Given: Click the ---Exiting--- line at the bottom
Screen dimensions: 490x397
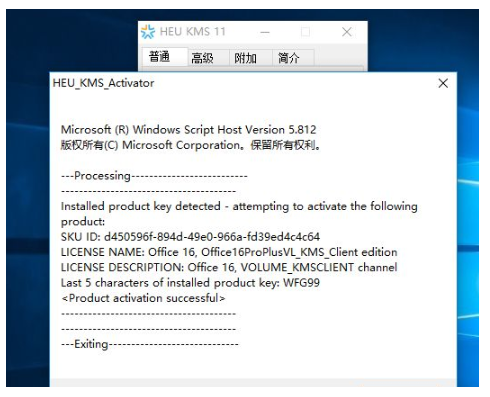Looking at the screenshot, I should [150, 344].
